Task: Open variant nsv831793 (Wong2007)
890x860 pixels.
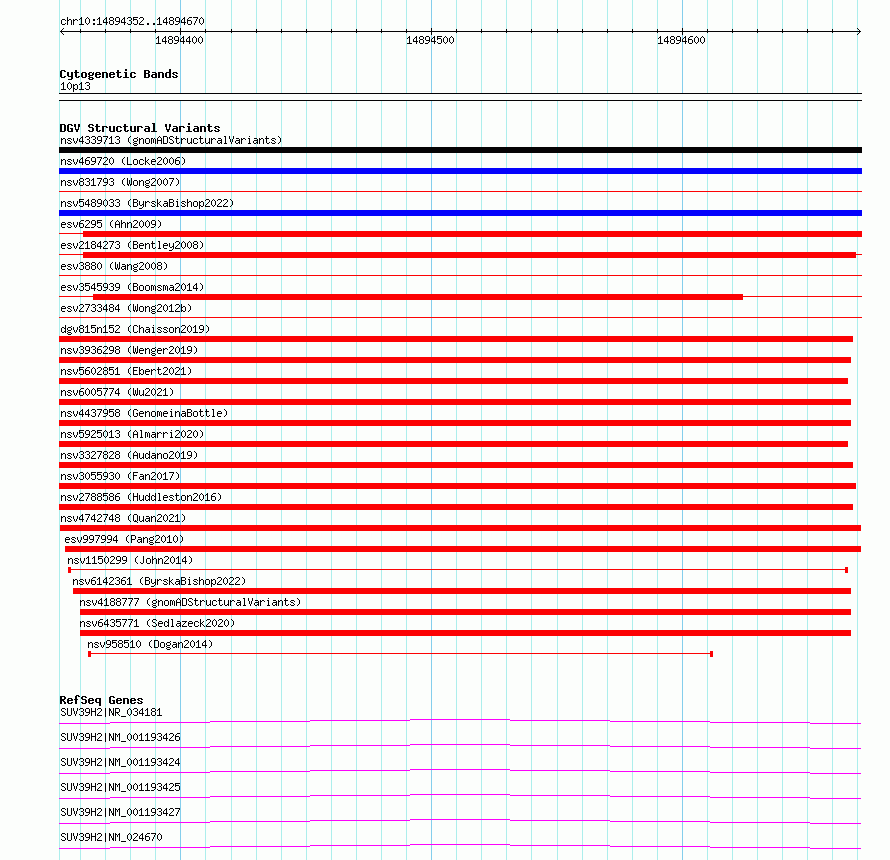Action: (120, 182)
